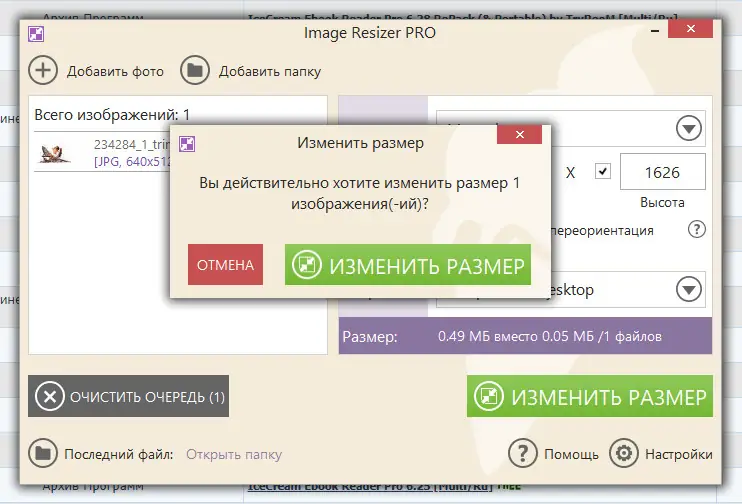Click the main window's ИЗМЕНИТЬ РАЗМЕР button
This screenshot has width=742, height=504.
tap(590, 397)
